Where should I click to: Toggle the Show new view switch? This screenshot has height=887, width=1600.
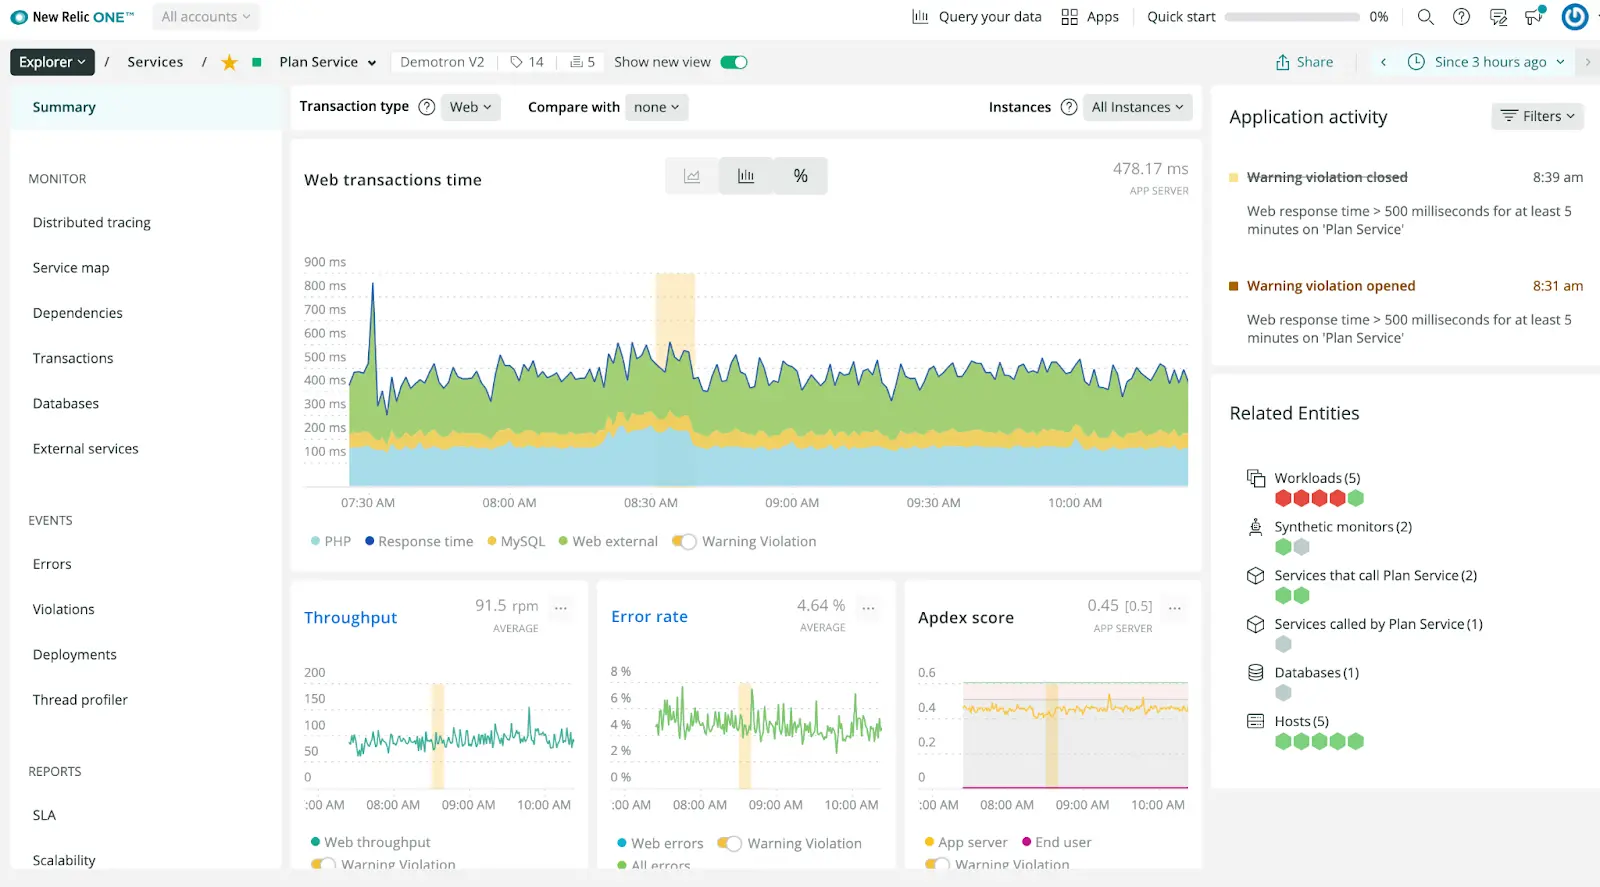tap(734, 62)
